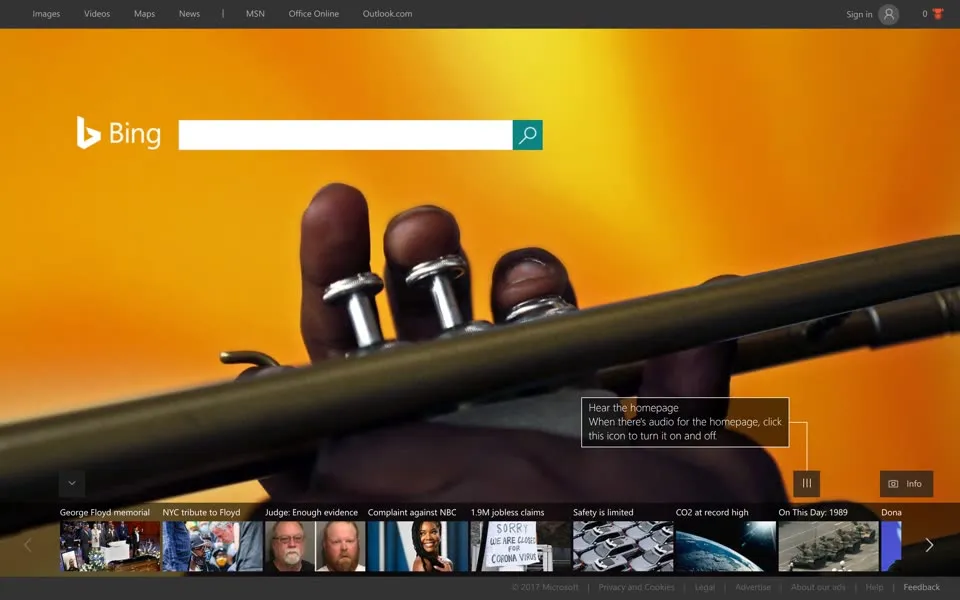Go to previous news stories with left arrow
This screenshot has height=600, width=960.
[28, 545]
